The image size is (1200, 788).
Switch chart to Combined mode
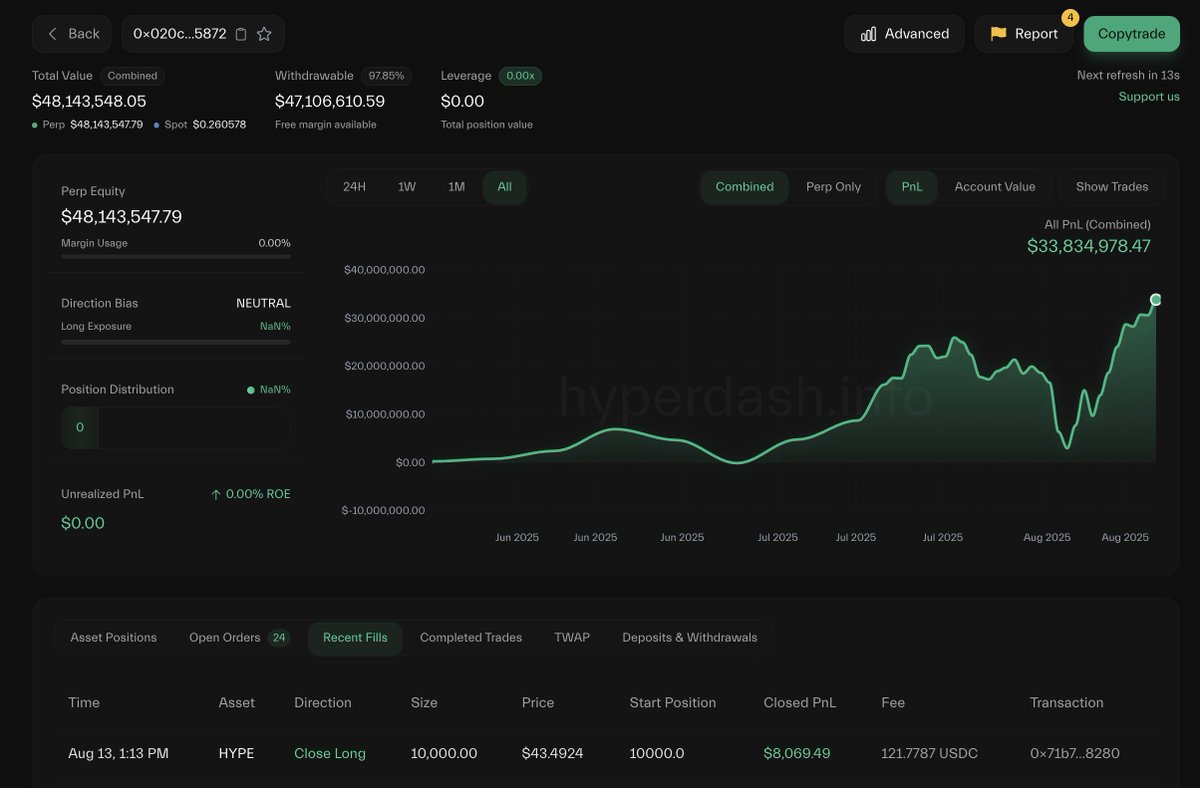744,187
